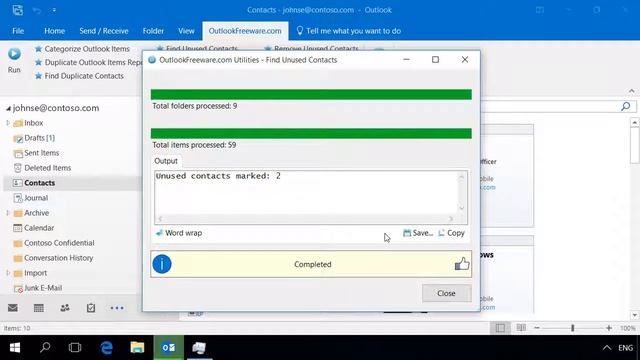This screenshot has height=360, width=640.
Task: Open File Explorer from taskbar
Action: tap(137, 348)
